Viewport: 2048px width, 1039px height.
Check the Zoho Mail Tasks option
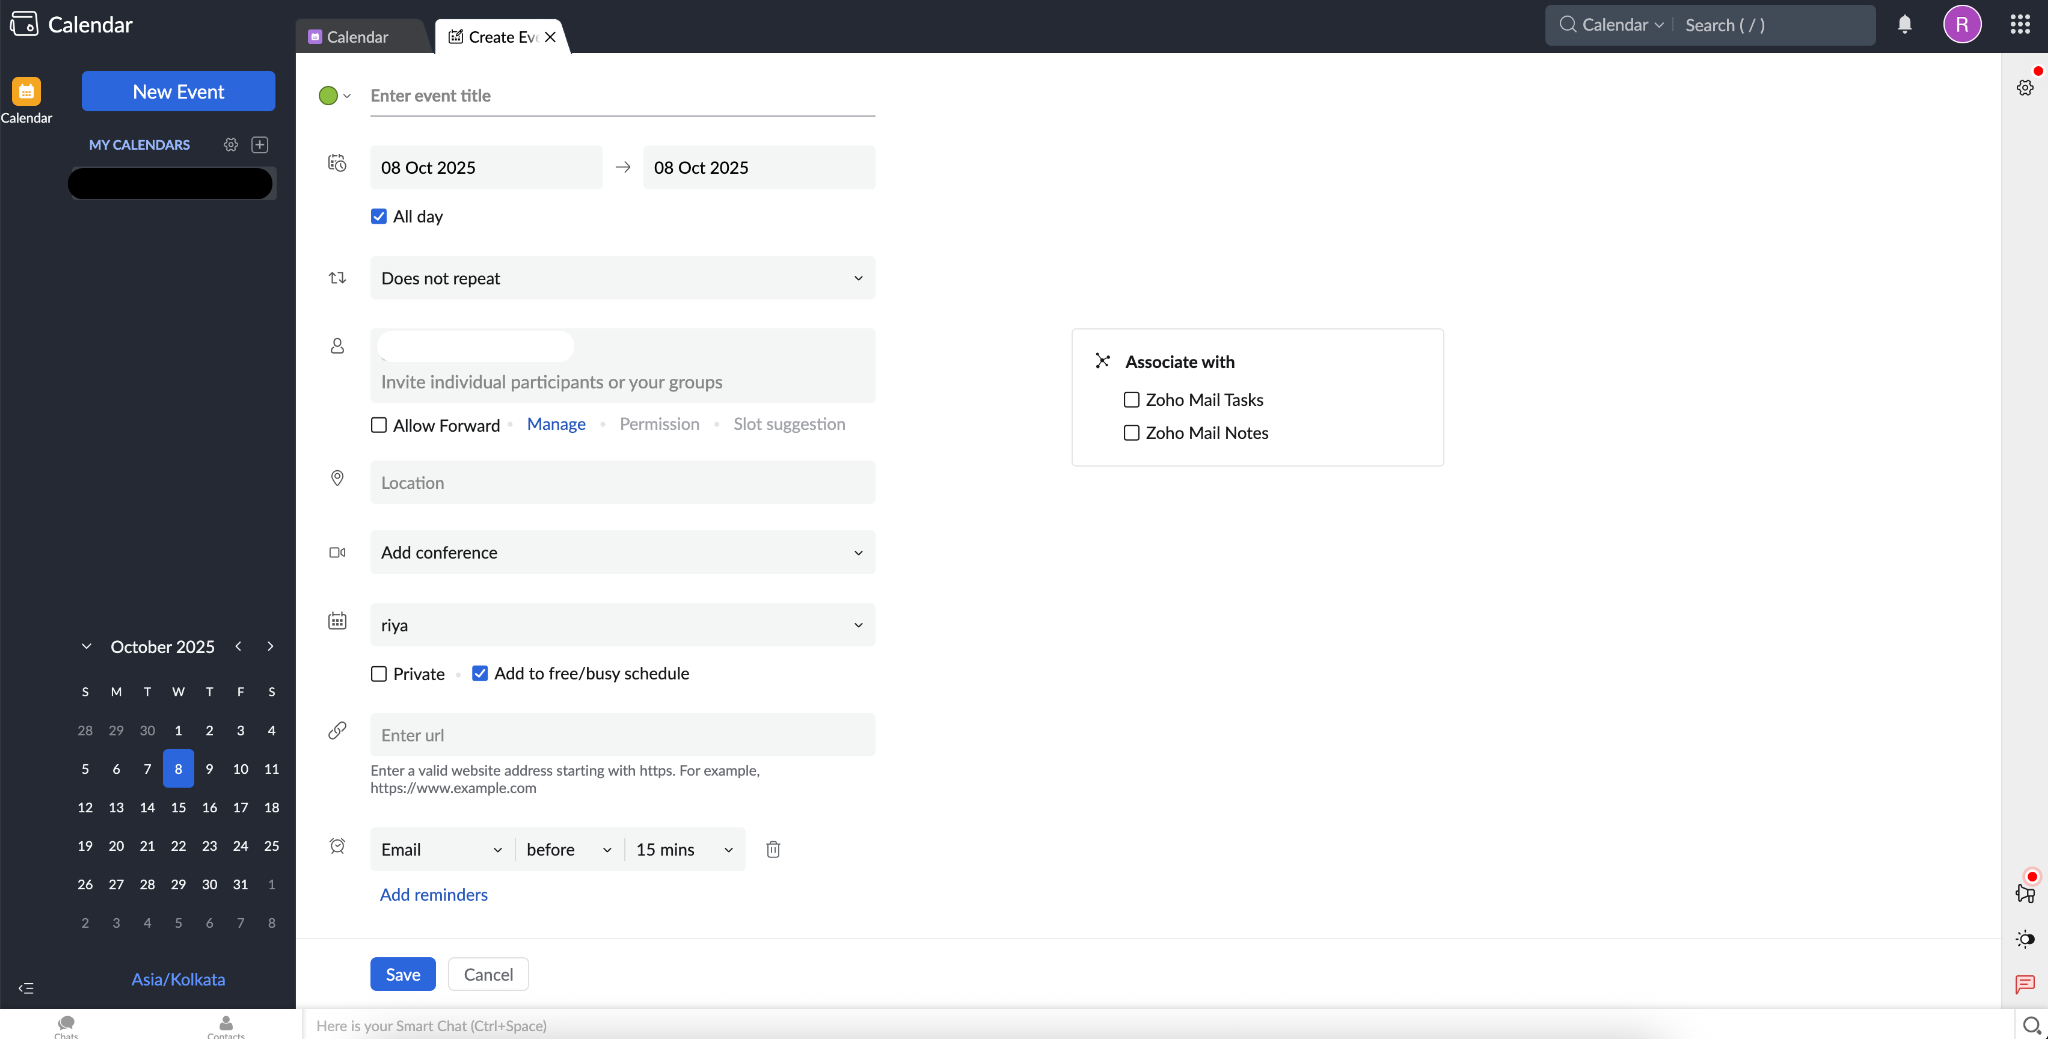(1131, 399)
